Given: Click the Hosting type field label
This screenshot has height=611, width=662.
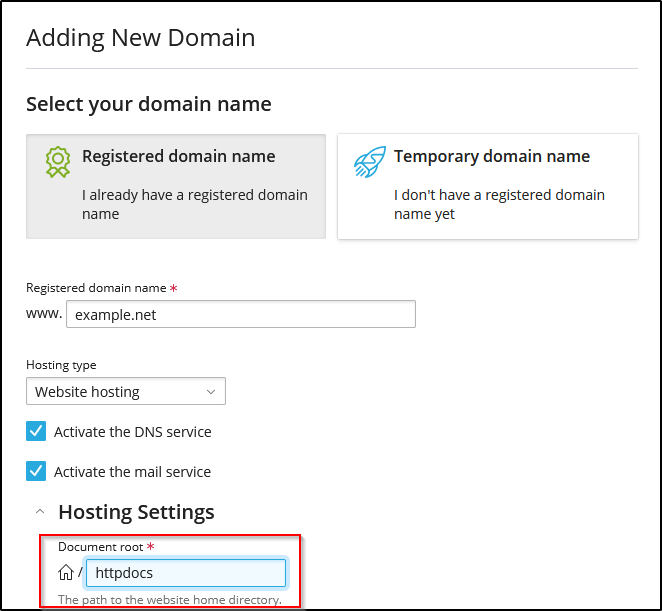Looking at the screenshot, I should 61,365.
